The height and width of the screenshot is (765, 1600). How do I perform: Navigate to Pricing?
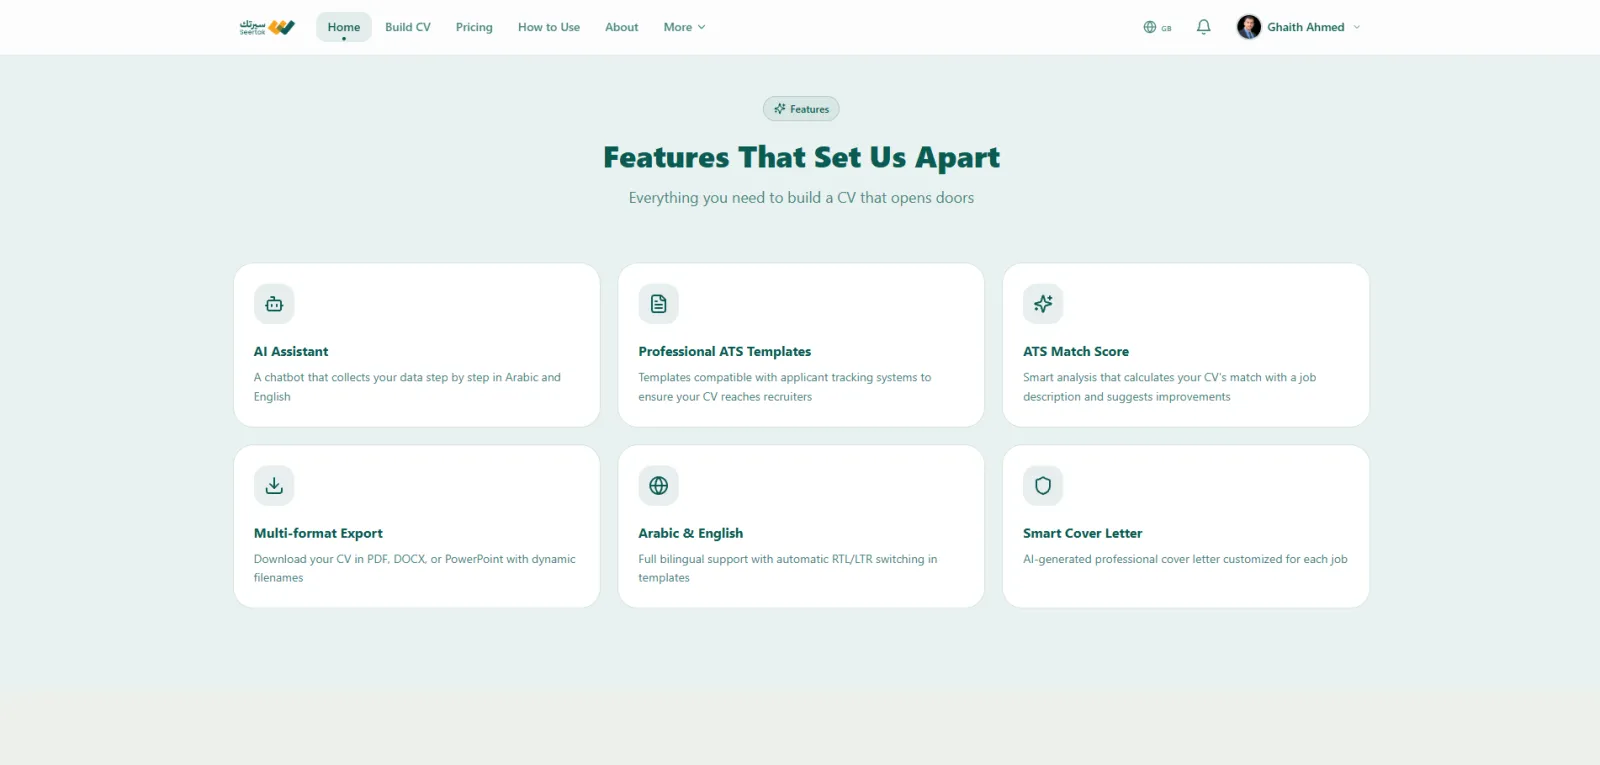[x=474, y=27]
